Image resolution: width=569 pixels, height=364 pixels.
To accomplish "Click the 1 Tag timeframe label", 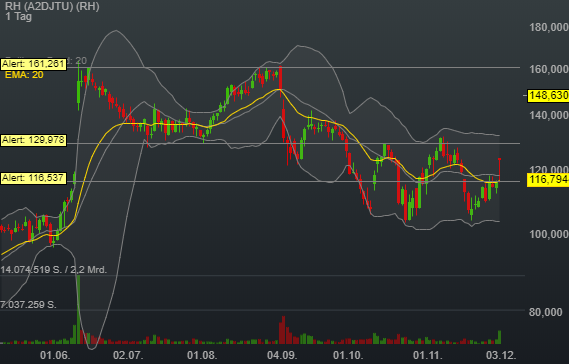I will tap(19, 16).
